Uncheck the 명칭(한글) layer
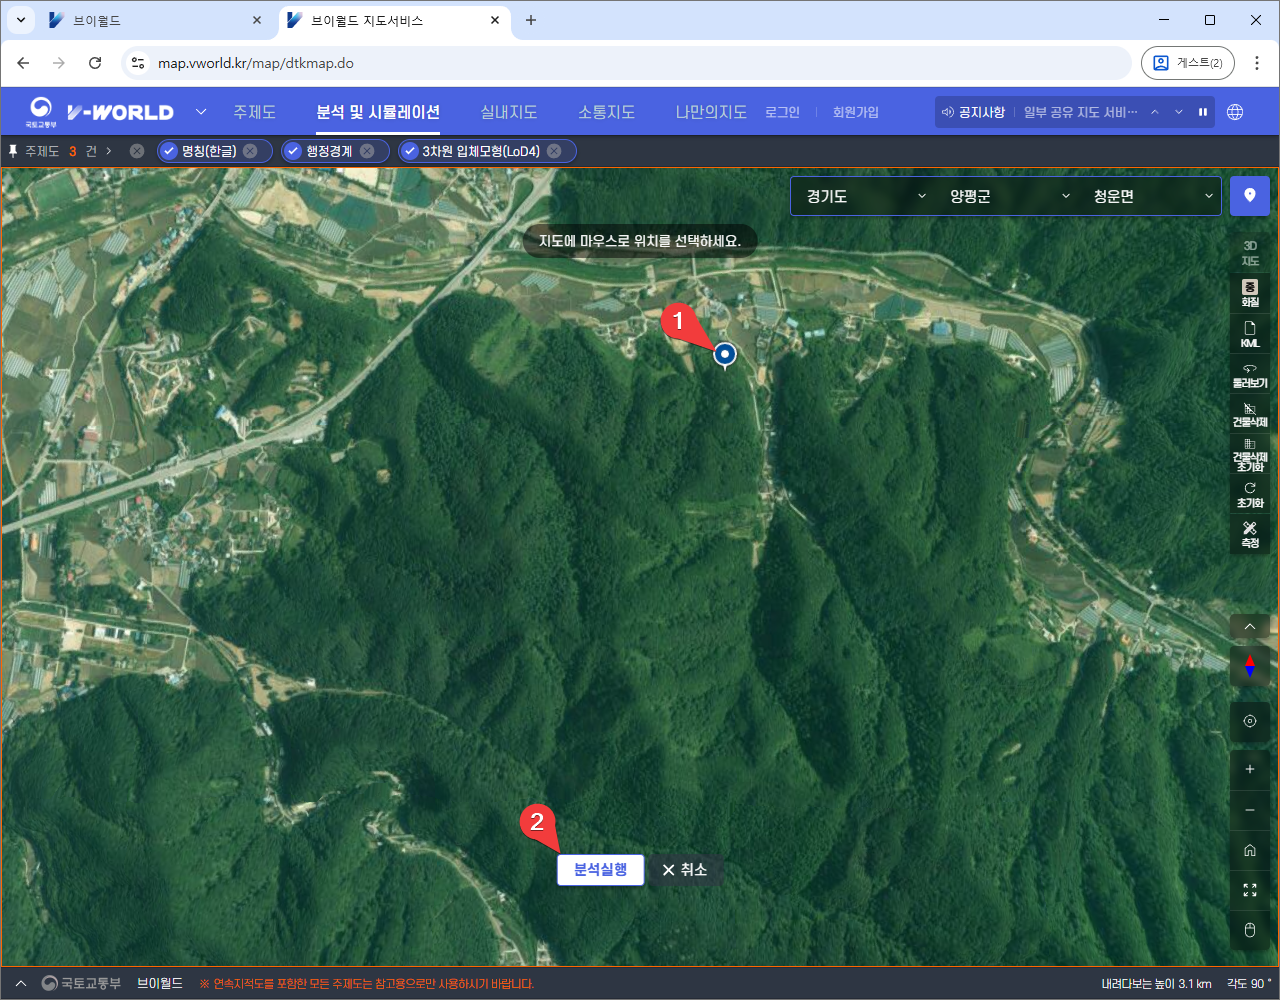This screenshot has width=1280, height=1000. (x=169, y=151)
